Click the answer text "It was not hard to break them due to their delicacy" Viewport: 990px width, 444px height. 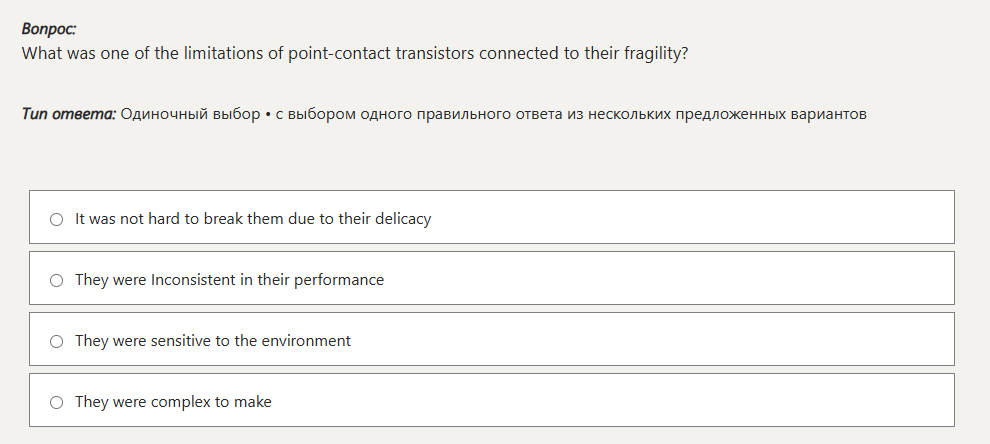(253, 219)
